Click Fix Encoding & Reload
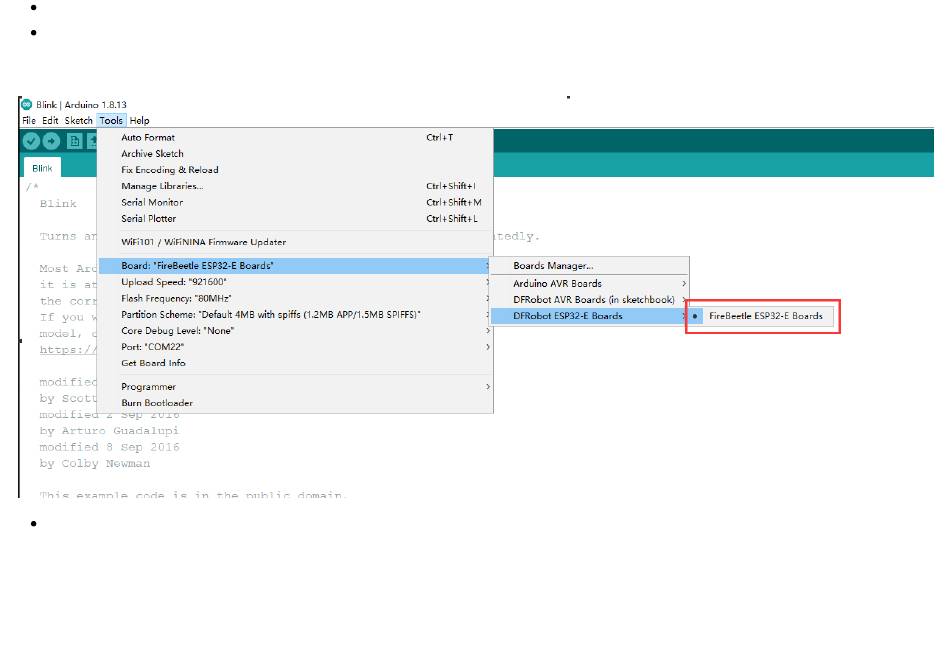This screenshot has height=654, width=950. [x=296, y=170]
